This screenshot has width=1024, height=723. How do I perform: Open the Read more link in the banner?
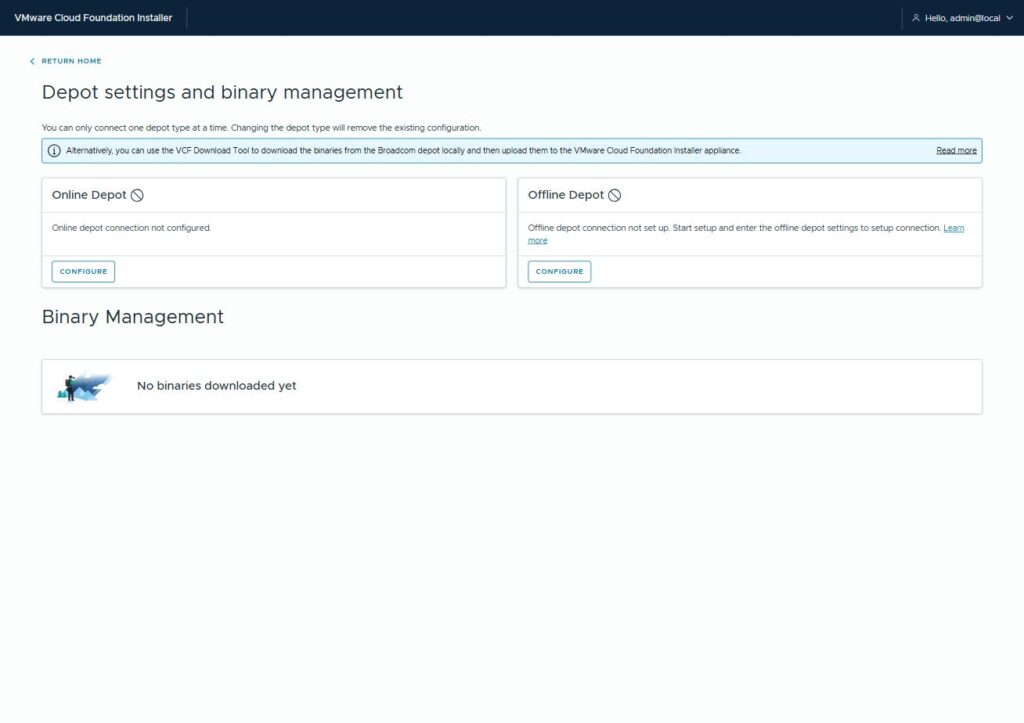(x=956, y=151)
